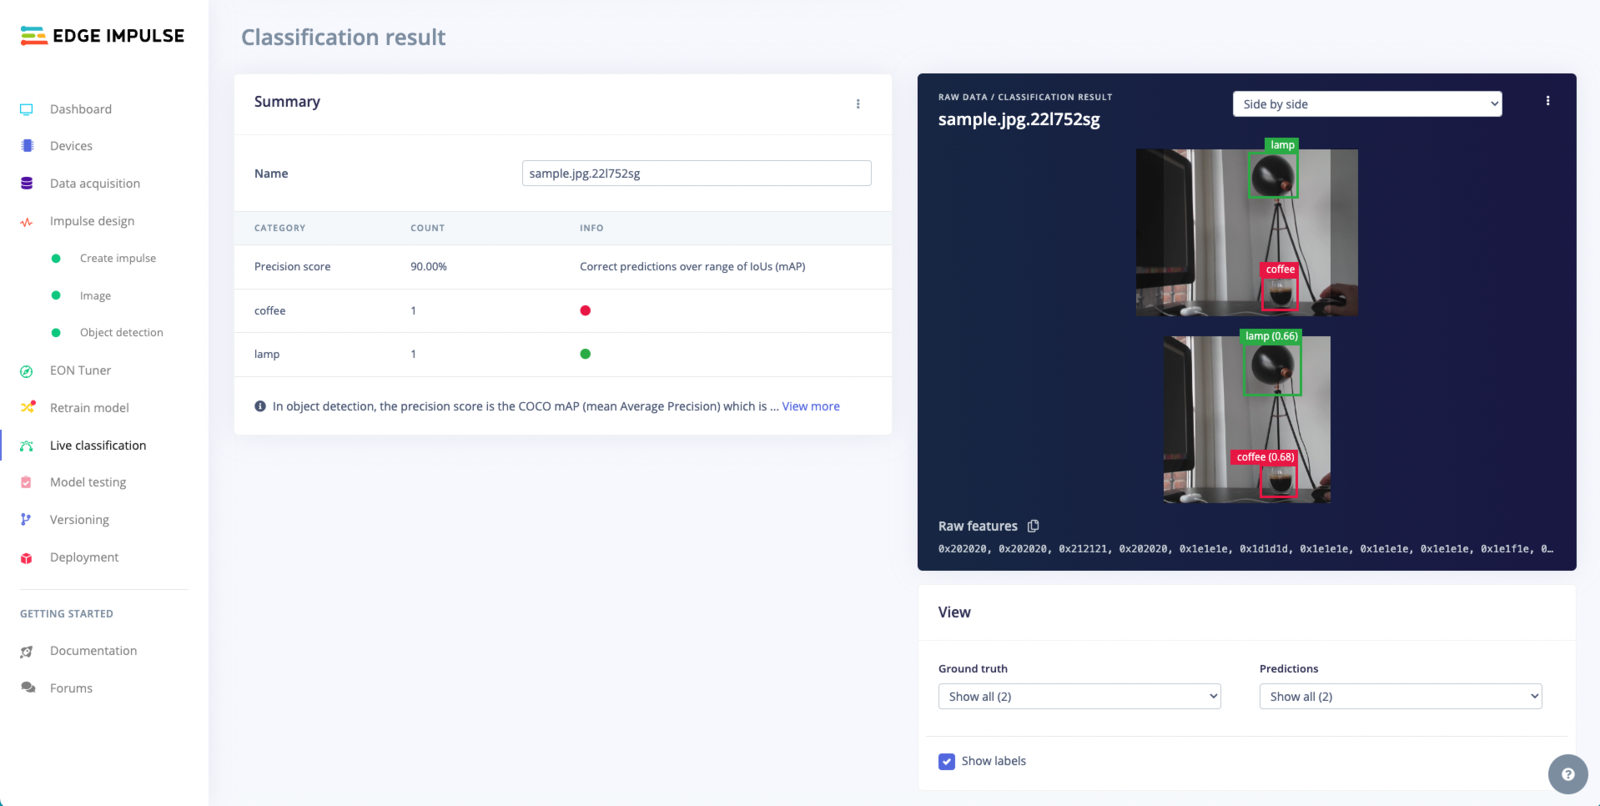Click the INFO column header
This screenshot has width=1600, height=806.
(591, 228)
